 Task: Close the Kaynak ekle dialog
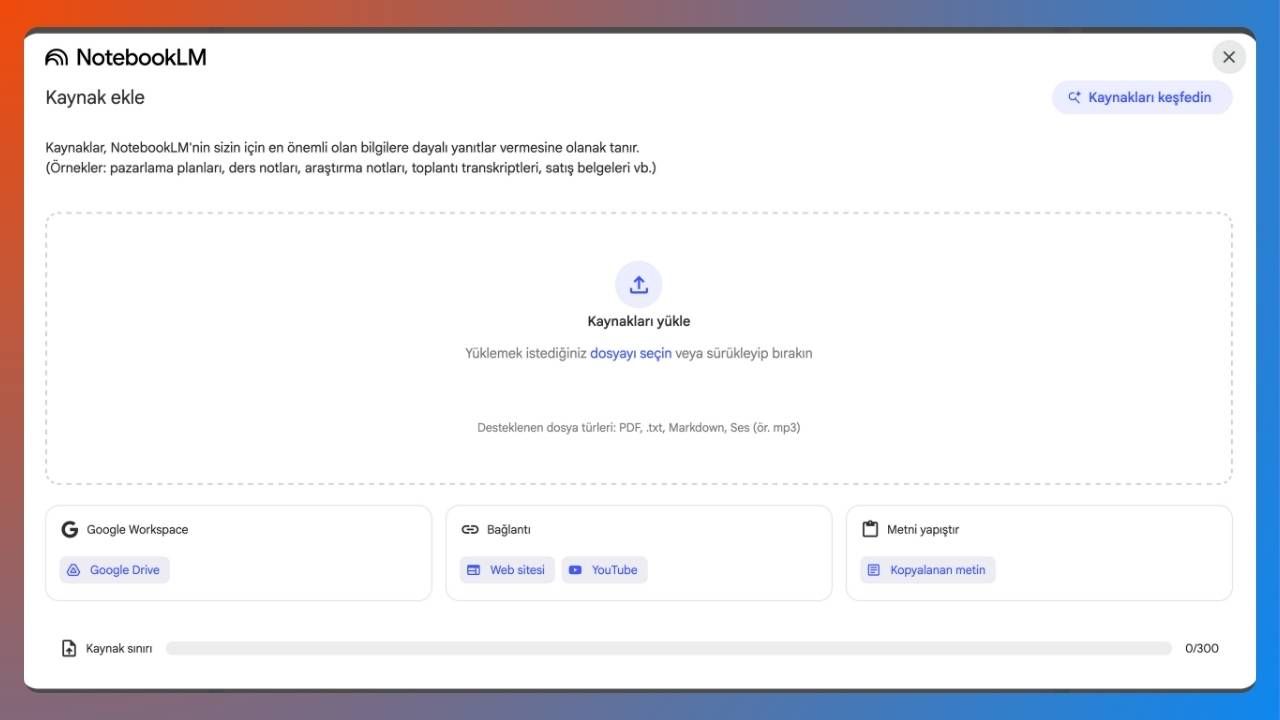(1229, 57)
